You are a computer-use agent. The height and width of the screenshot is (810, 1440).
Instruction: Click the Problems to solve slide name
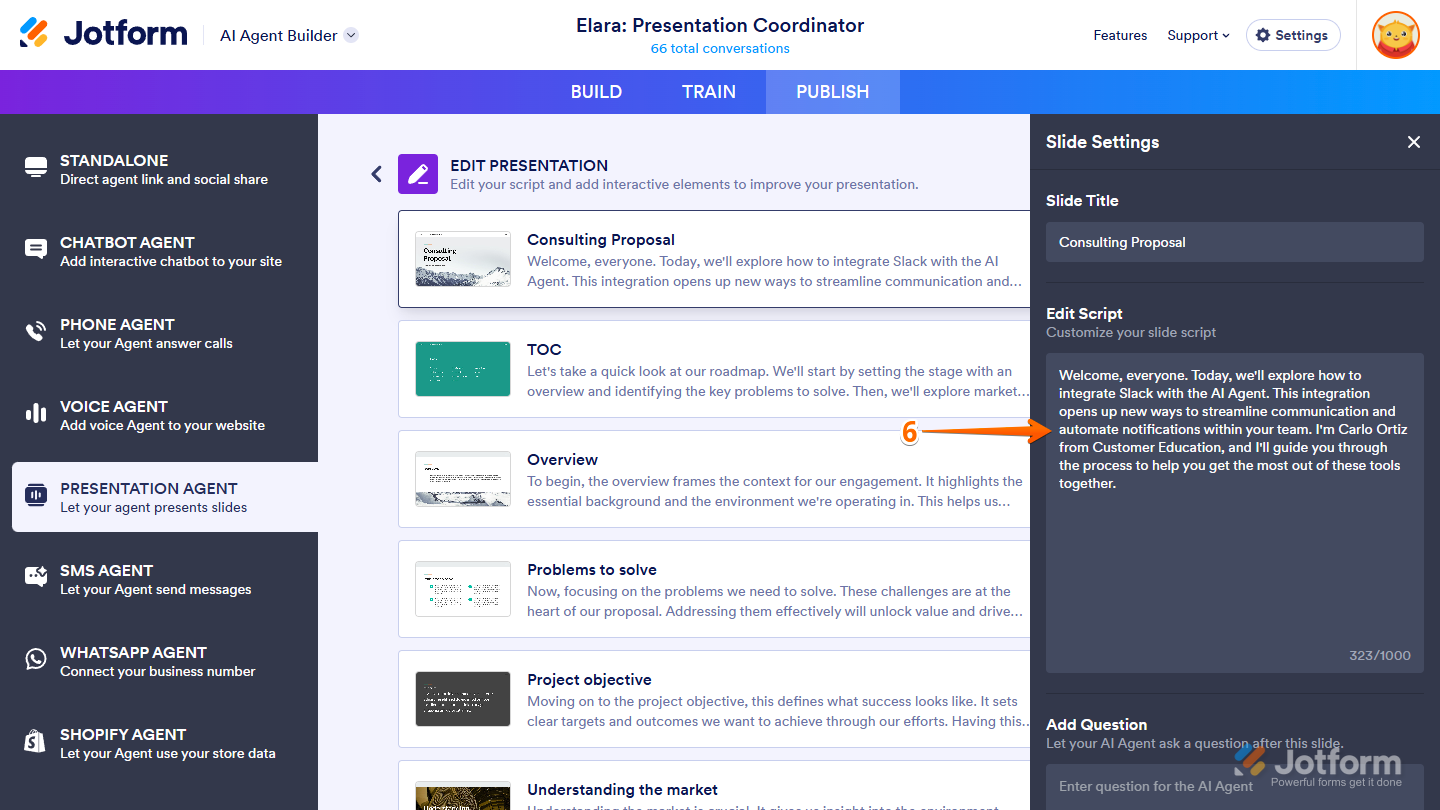pyautogui.click(x=592, y=570)
